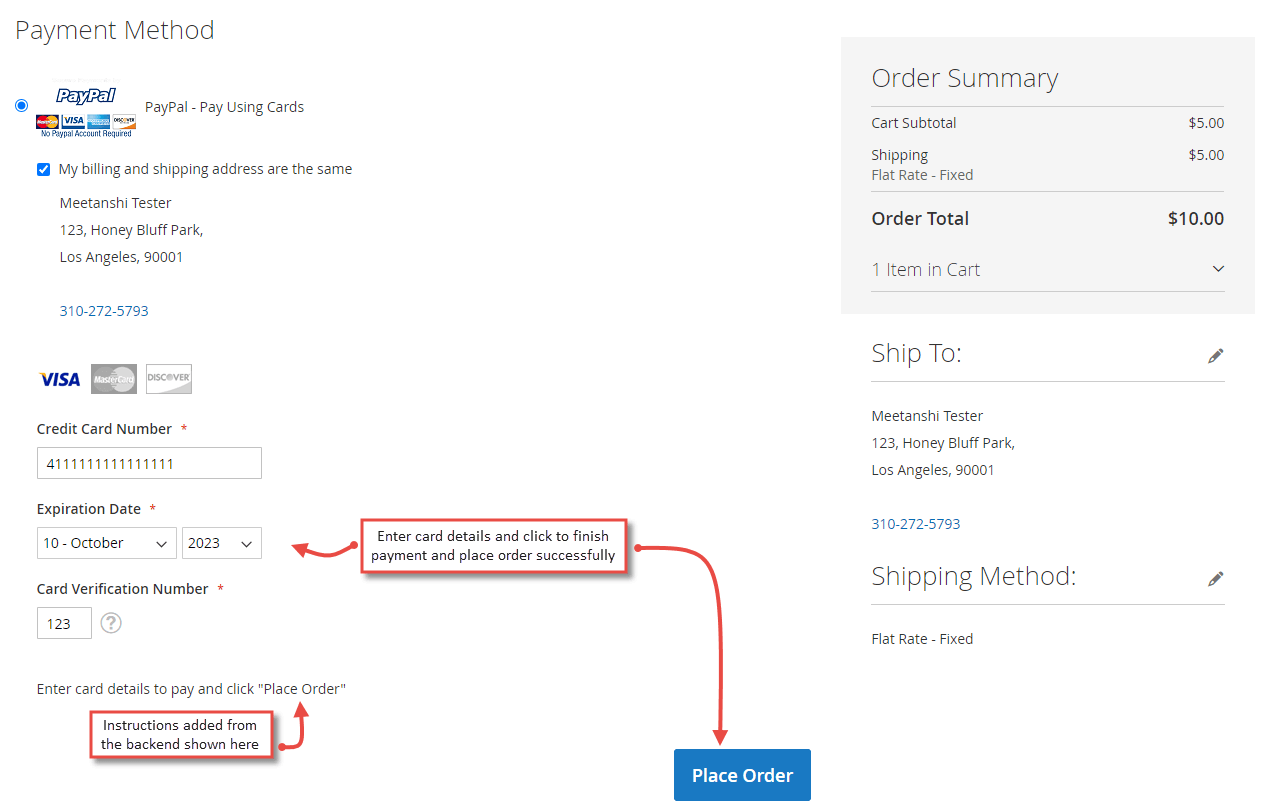Click the phone number link in Ship To section

(x=916, y=523)
